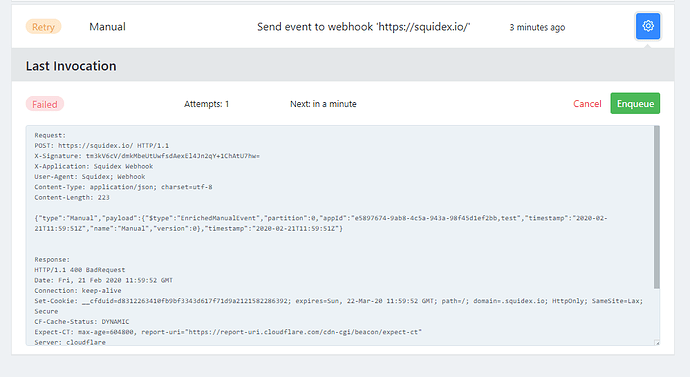Screen dimensions: 690x377
Task: Click the 'CF-Cache-Status: DYNAMIC' line
Action: [x=82, y=322]
